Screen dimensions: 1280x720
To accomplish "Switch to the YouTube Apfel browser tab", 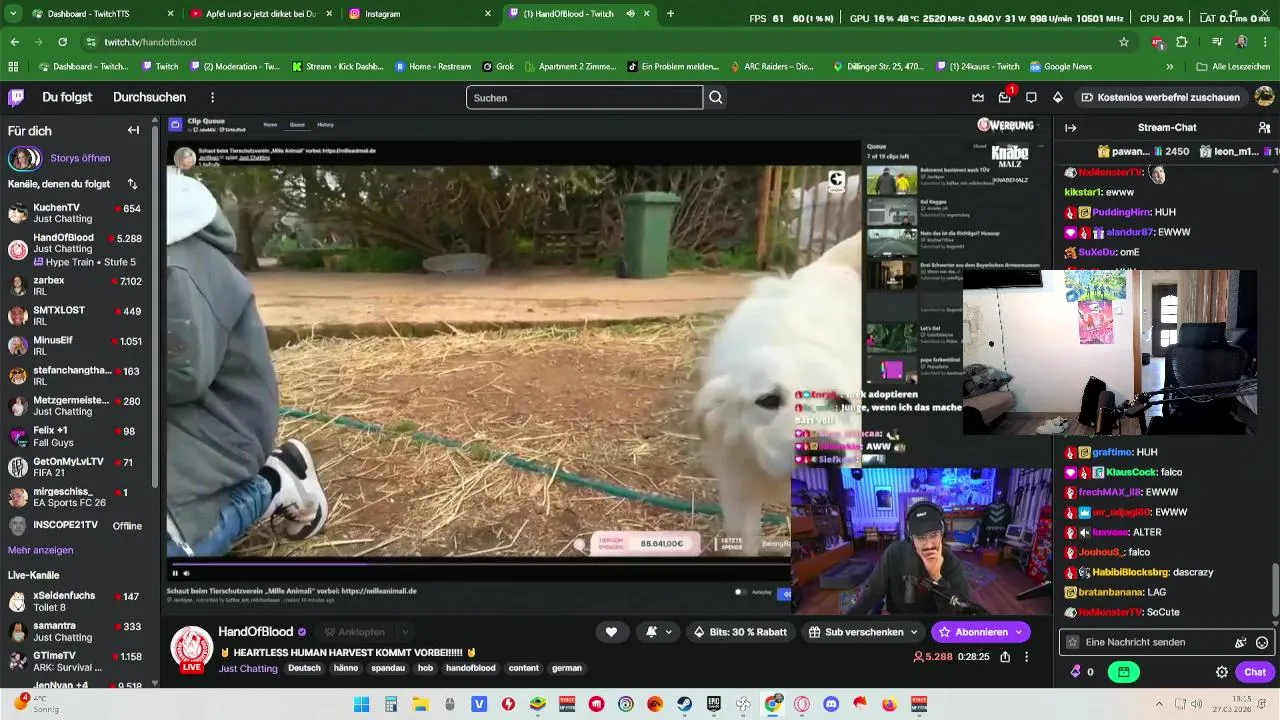I will [x=262, y=14].
